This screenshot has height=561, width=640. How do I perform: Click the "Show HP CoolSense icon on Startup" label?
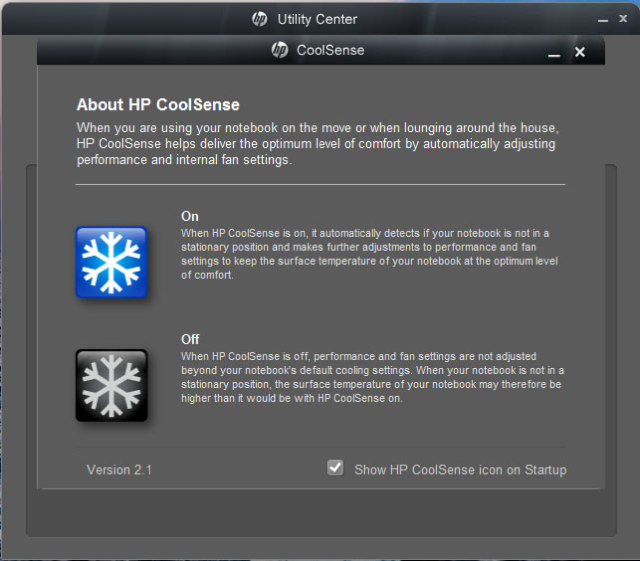(460, 470)
